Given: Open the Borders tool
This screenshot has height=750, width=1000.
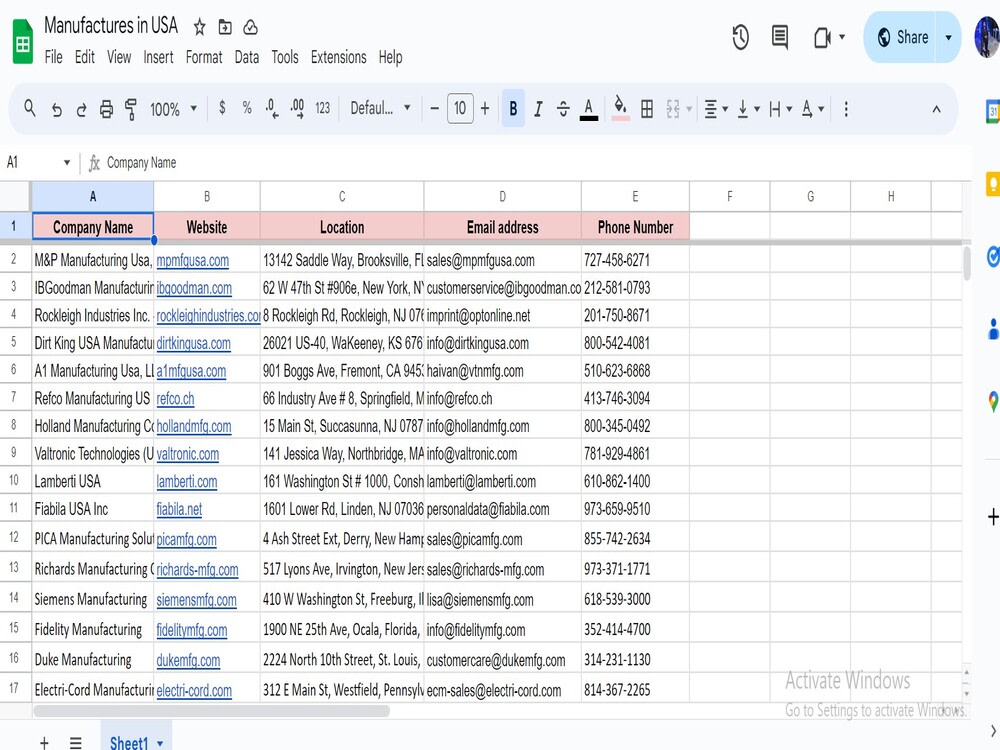Looking at the screenshot, I should coord(646,108).
